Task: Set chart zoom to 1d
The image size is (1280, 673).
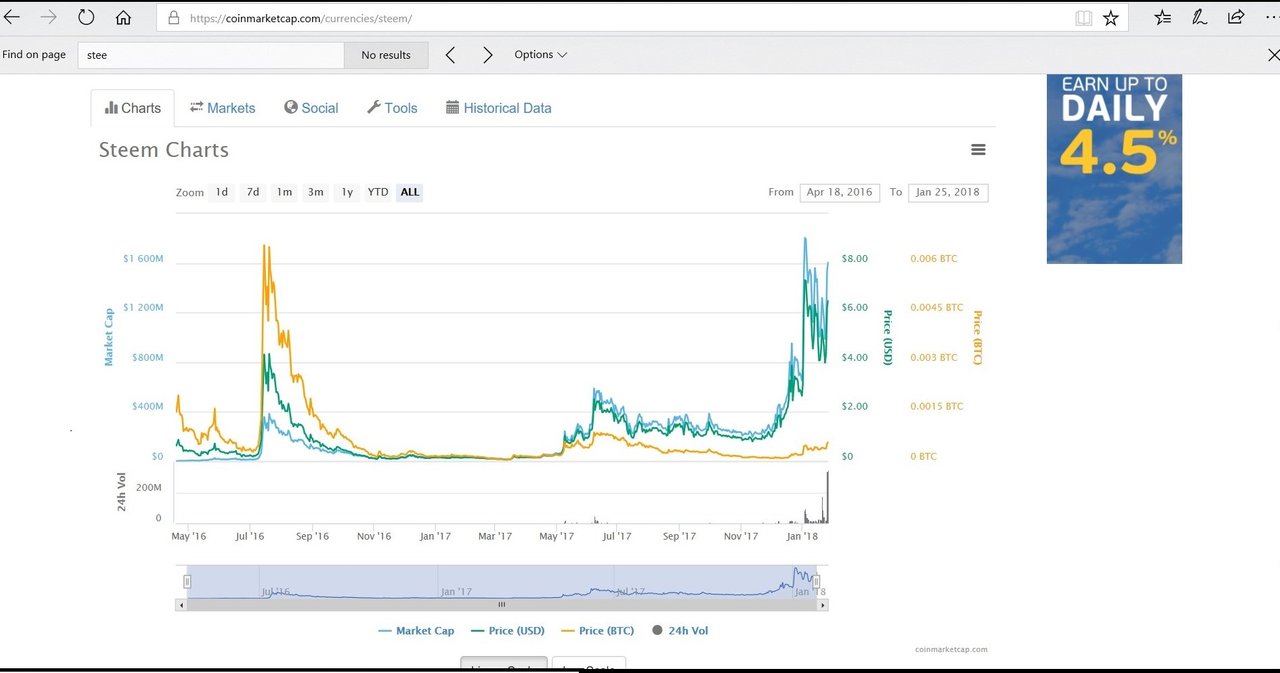Action: pyautogui.click(x=222, y=192)
